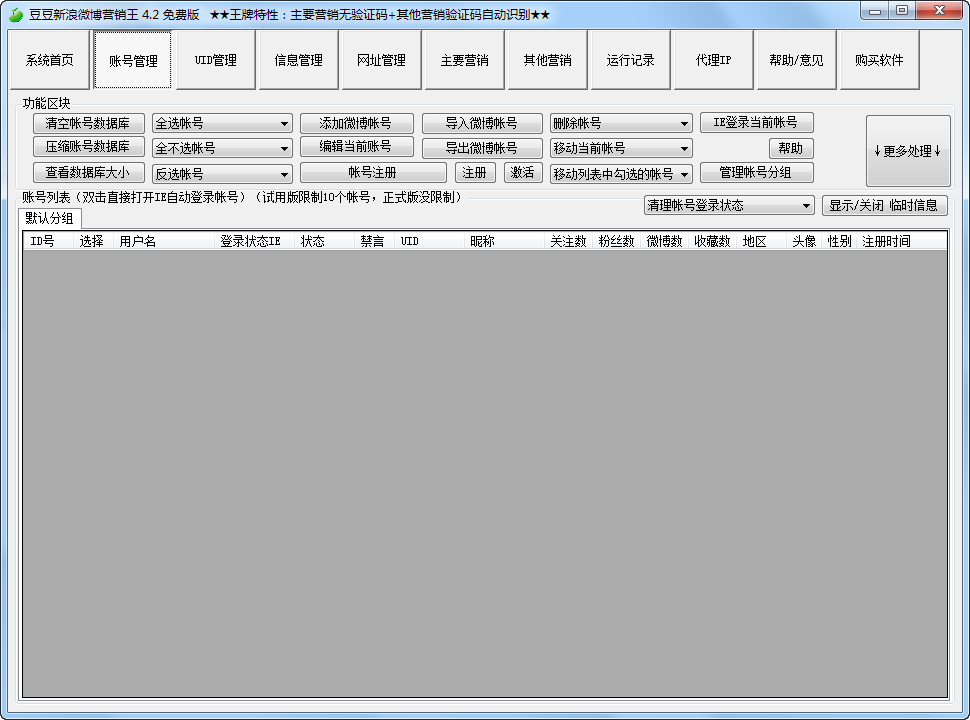The height and width of the screenshot is (720, 970).
Task: Open the UID管理 tab
Action: pos(215,60)
